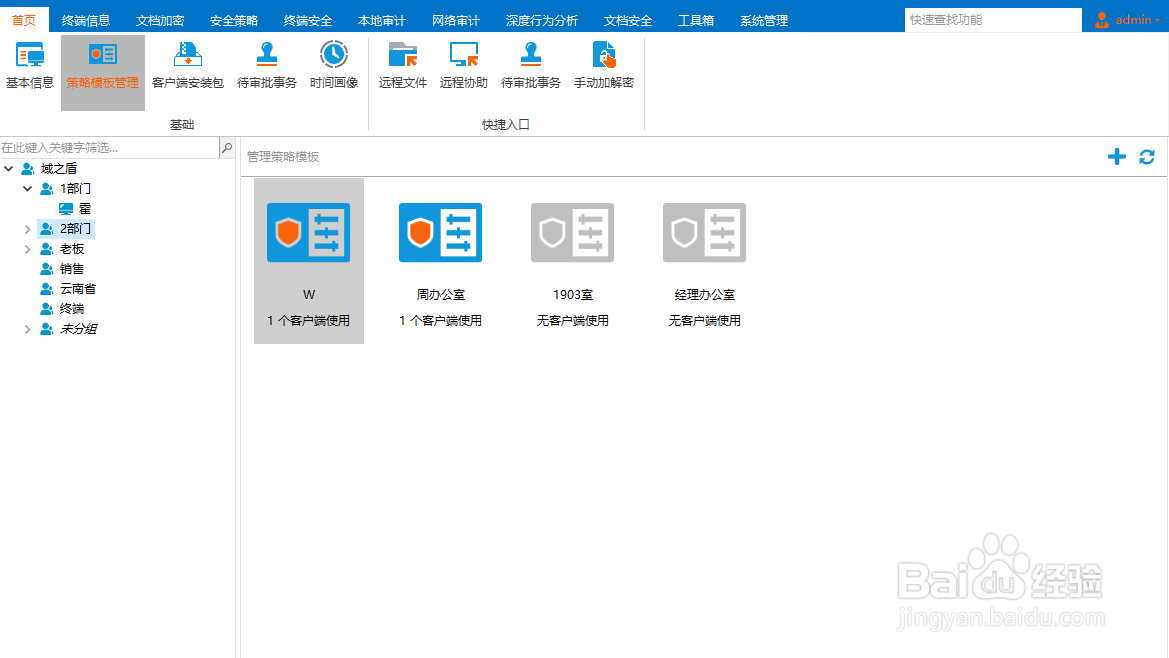Viewport: 1169px width, 658px height.
Task: Select the 周办公室 template
Action: 440,232
